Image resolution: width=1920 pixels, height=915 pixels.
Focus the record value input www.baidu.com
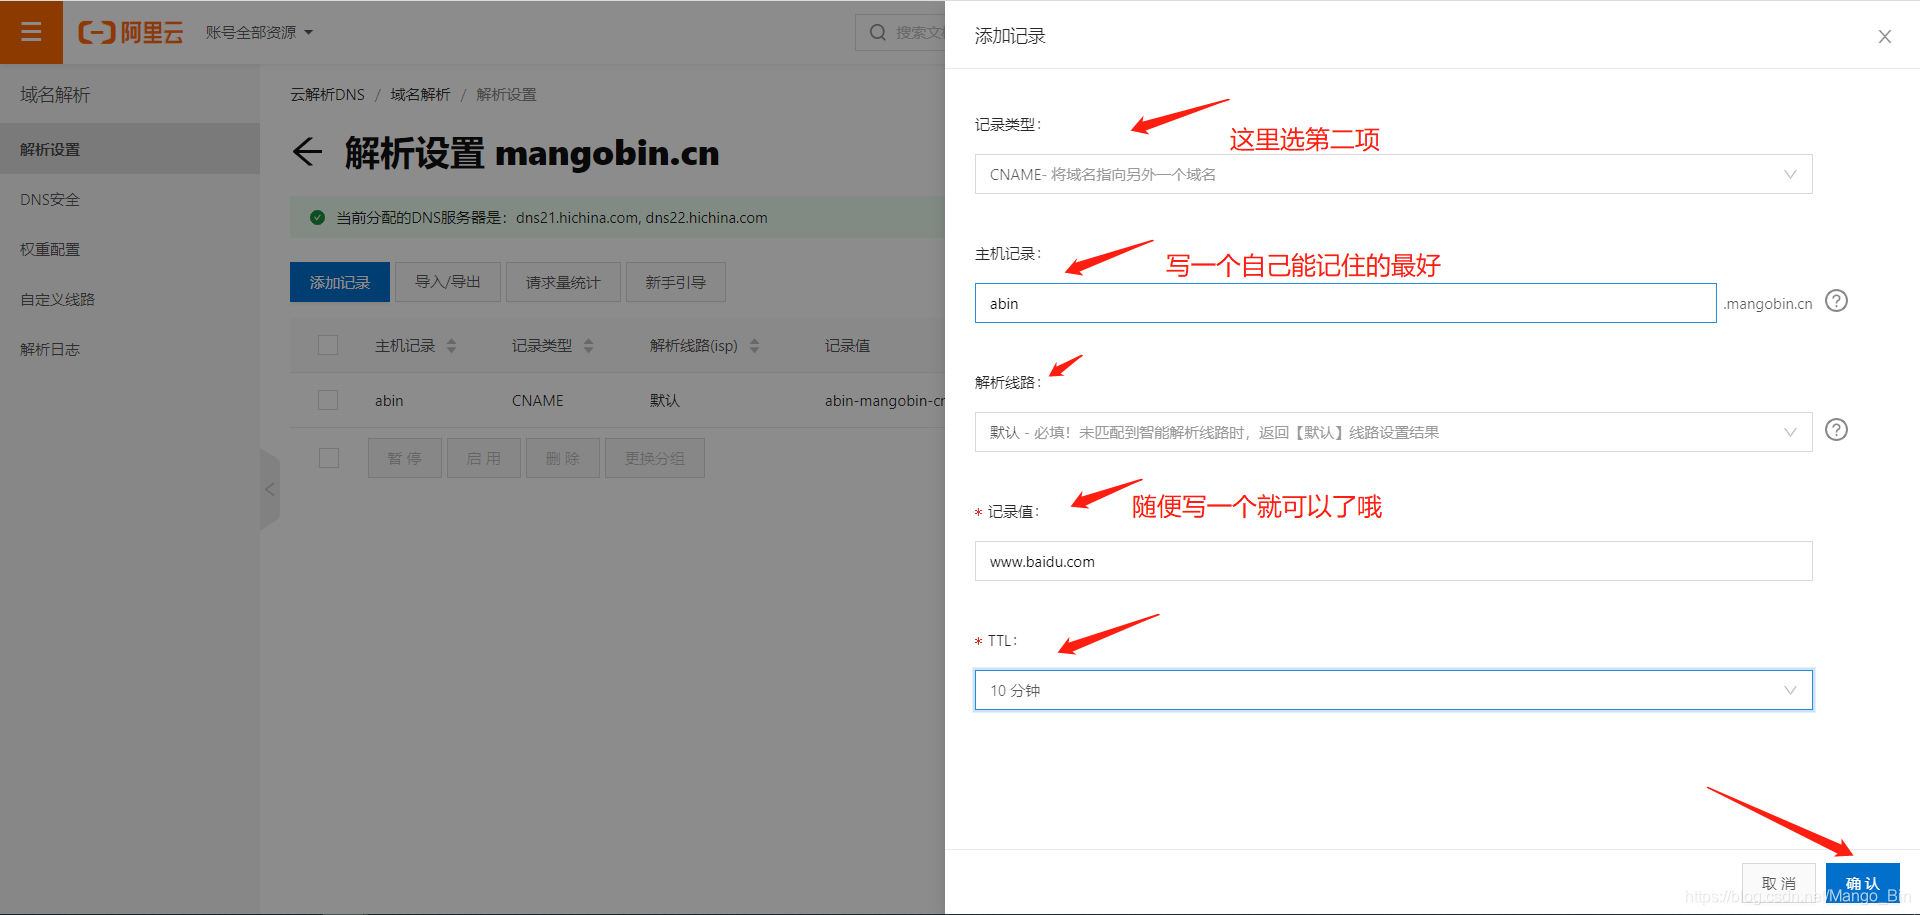tap(1393, 561)
